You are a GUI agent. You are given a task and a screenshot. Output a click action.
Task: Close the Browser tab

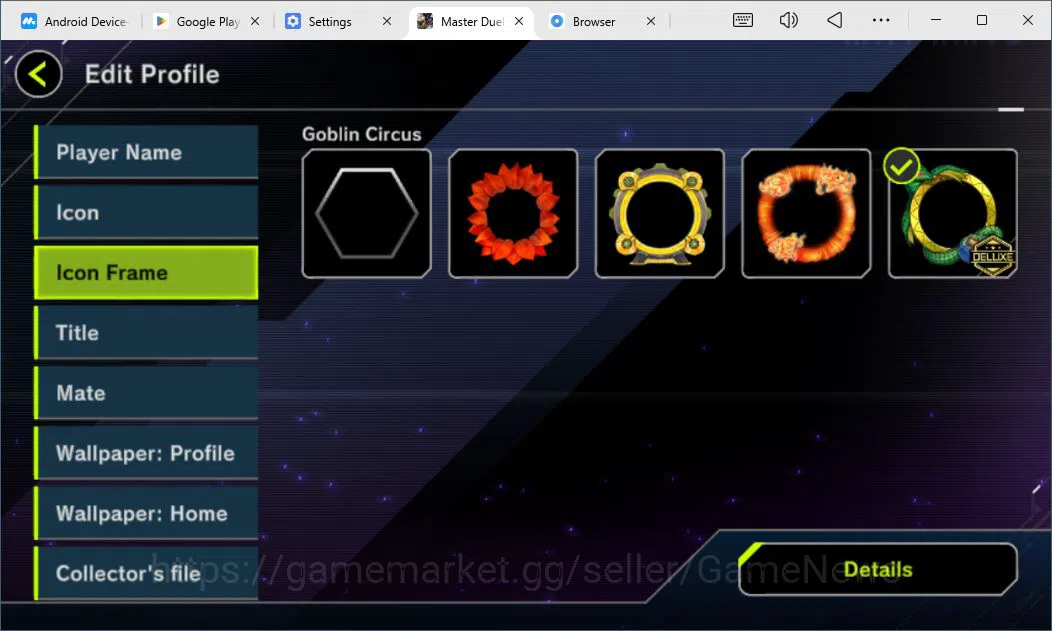(650, 21)
